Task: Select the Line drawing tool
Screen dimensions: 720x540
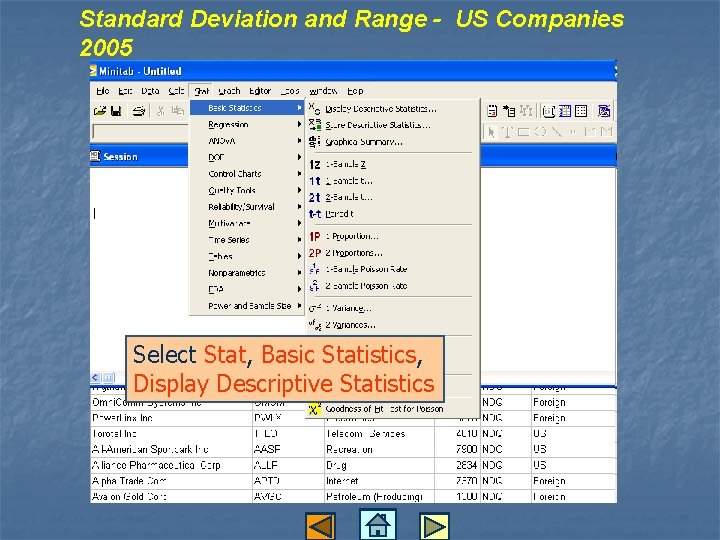Action: point(557,132)
